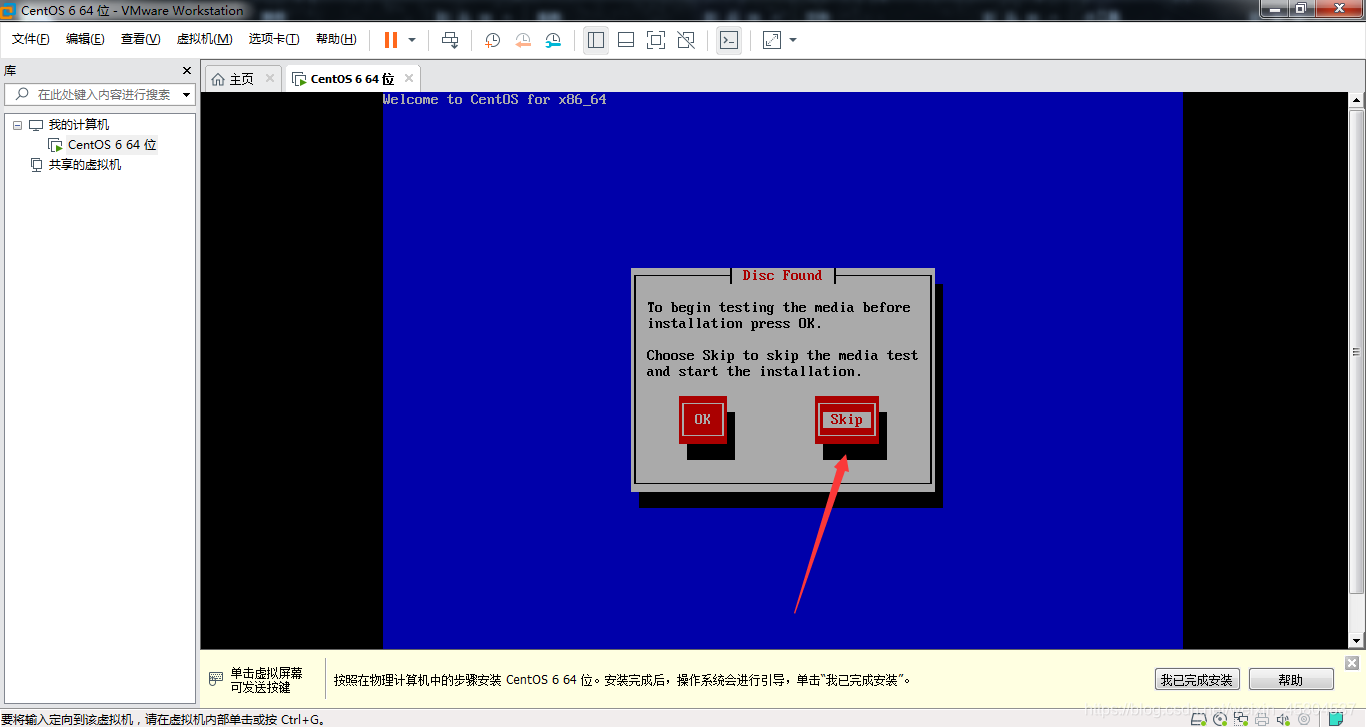Click the scroll up arrow of VM view
Screen dimensions: 1366x728
pyautogui.click(x=1357, y=100)
